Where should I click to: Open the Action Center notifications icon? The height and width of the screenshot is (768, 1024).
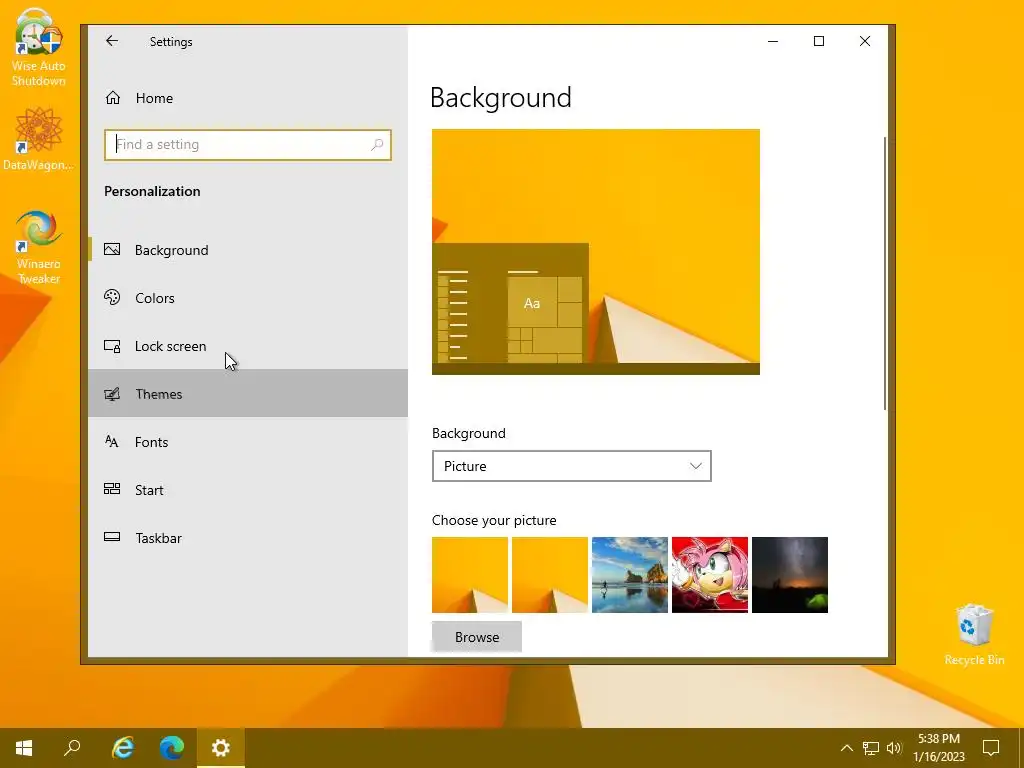[991, 748]
